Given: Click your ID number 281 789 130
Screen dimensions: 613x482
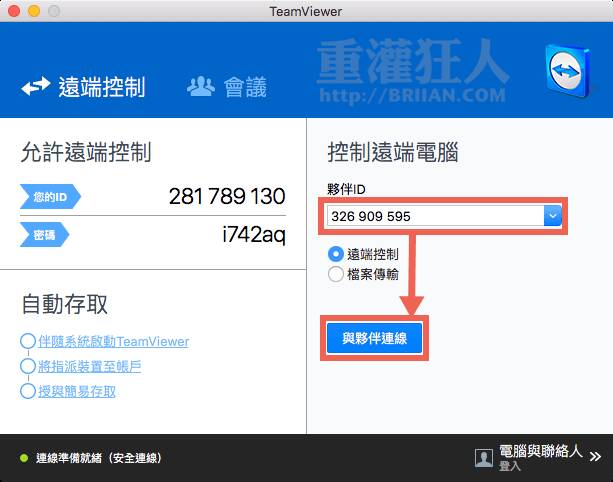Looking at the screenshot, I should click(227, 196).
